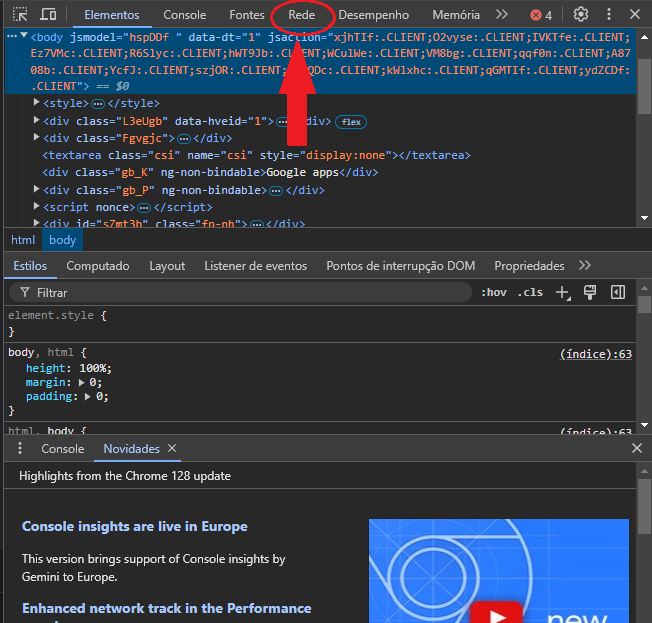This screenshot has height=623, width=652.
Task: Expand the style element node
Action: coord(36,102)
